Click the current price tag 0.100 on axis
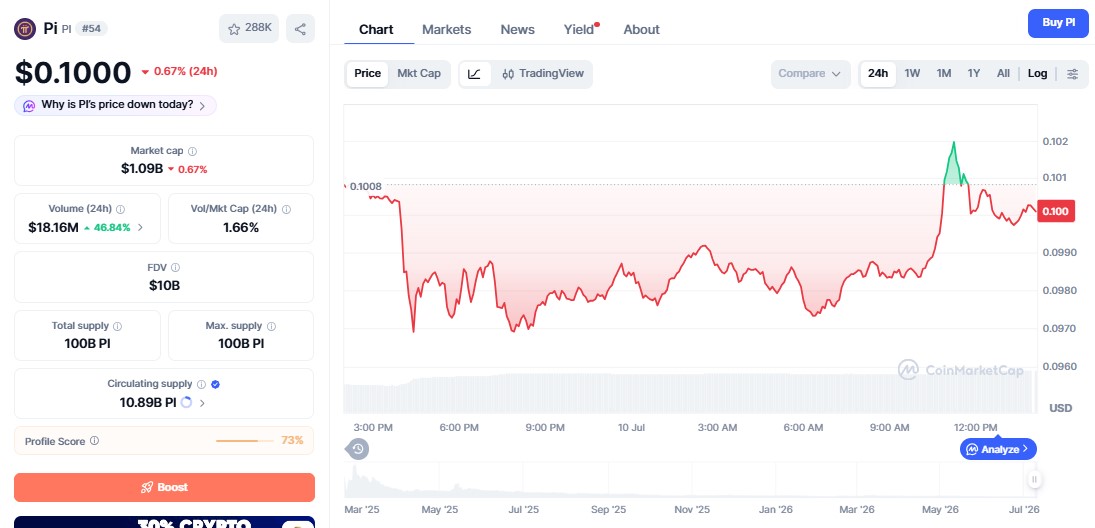The image size is (1095, 528). [x=1057, y=211]
